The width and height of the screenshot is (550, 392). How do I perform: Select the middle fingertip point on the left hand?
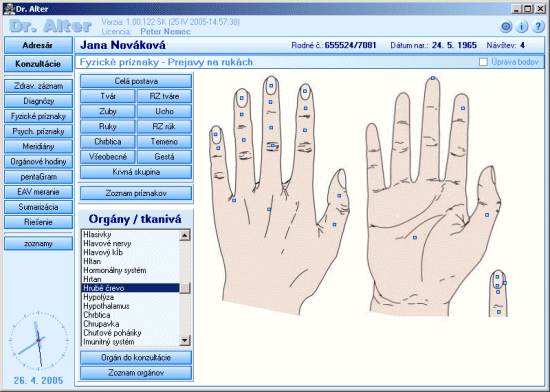coord(271,86)
